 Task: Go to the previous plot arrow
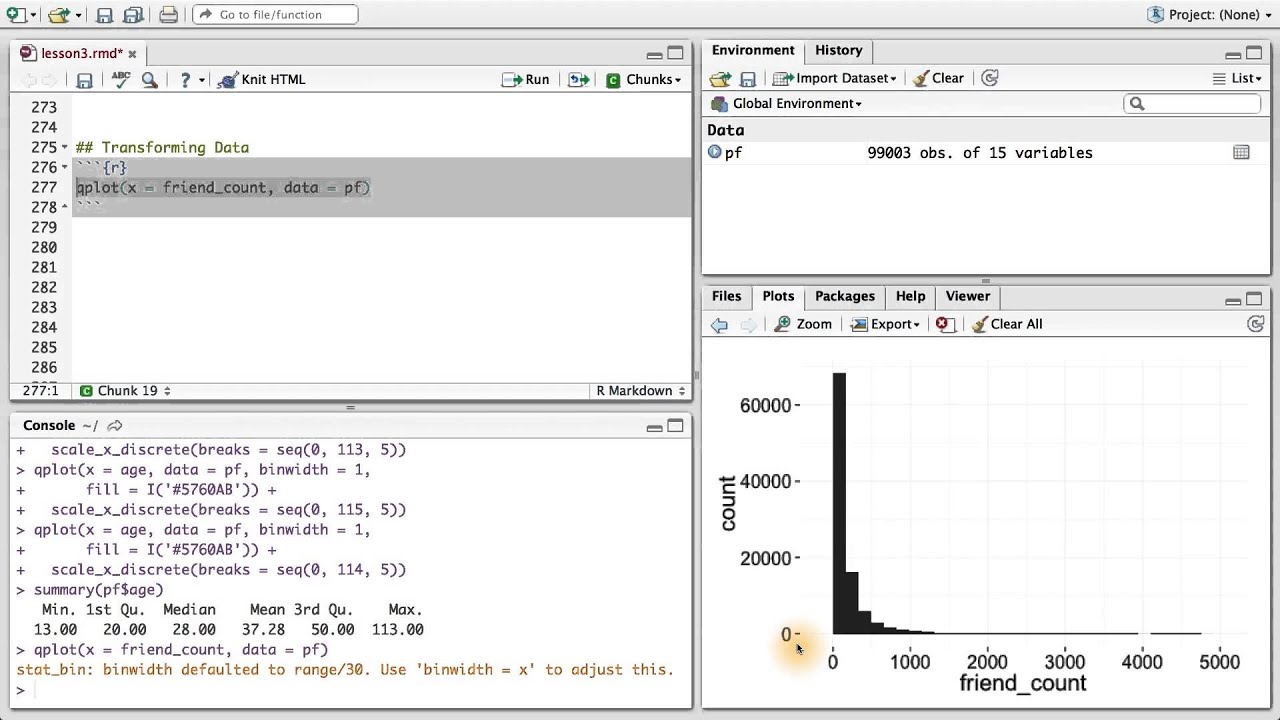[x=719, y=324]
